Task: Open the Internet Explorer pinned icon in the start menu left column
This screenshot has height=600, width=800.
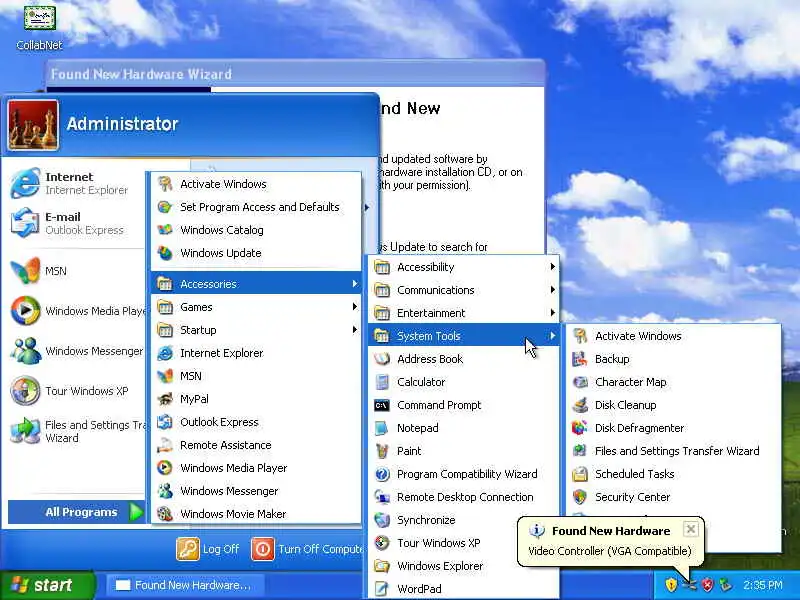Action: (25, 183)
